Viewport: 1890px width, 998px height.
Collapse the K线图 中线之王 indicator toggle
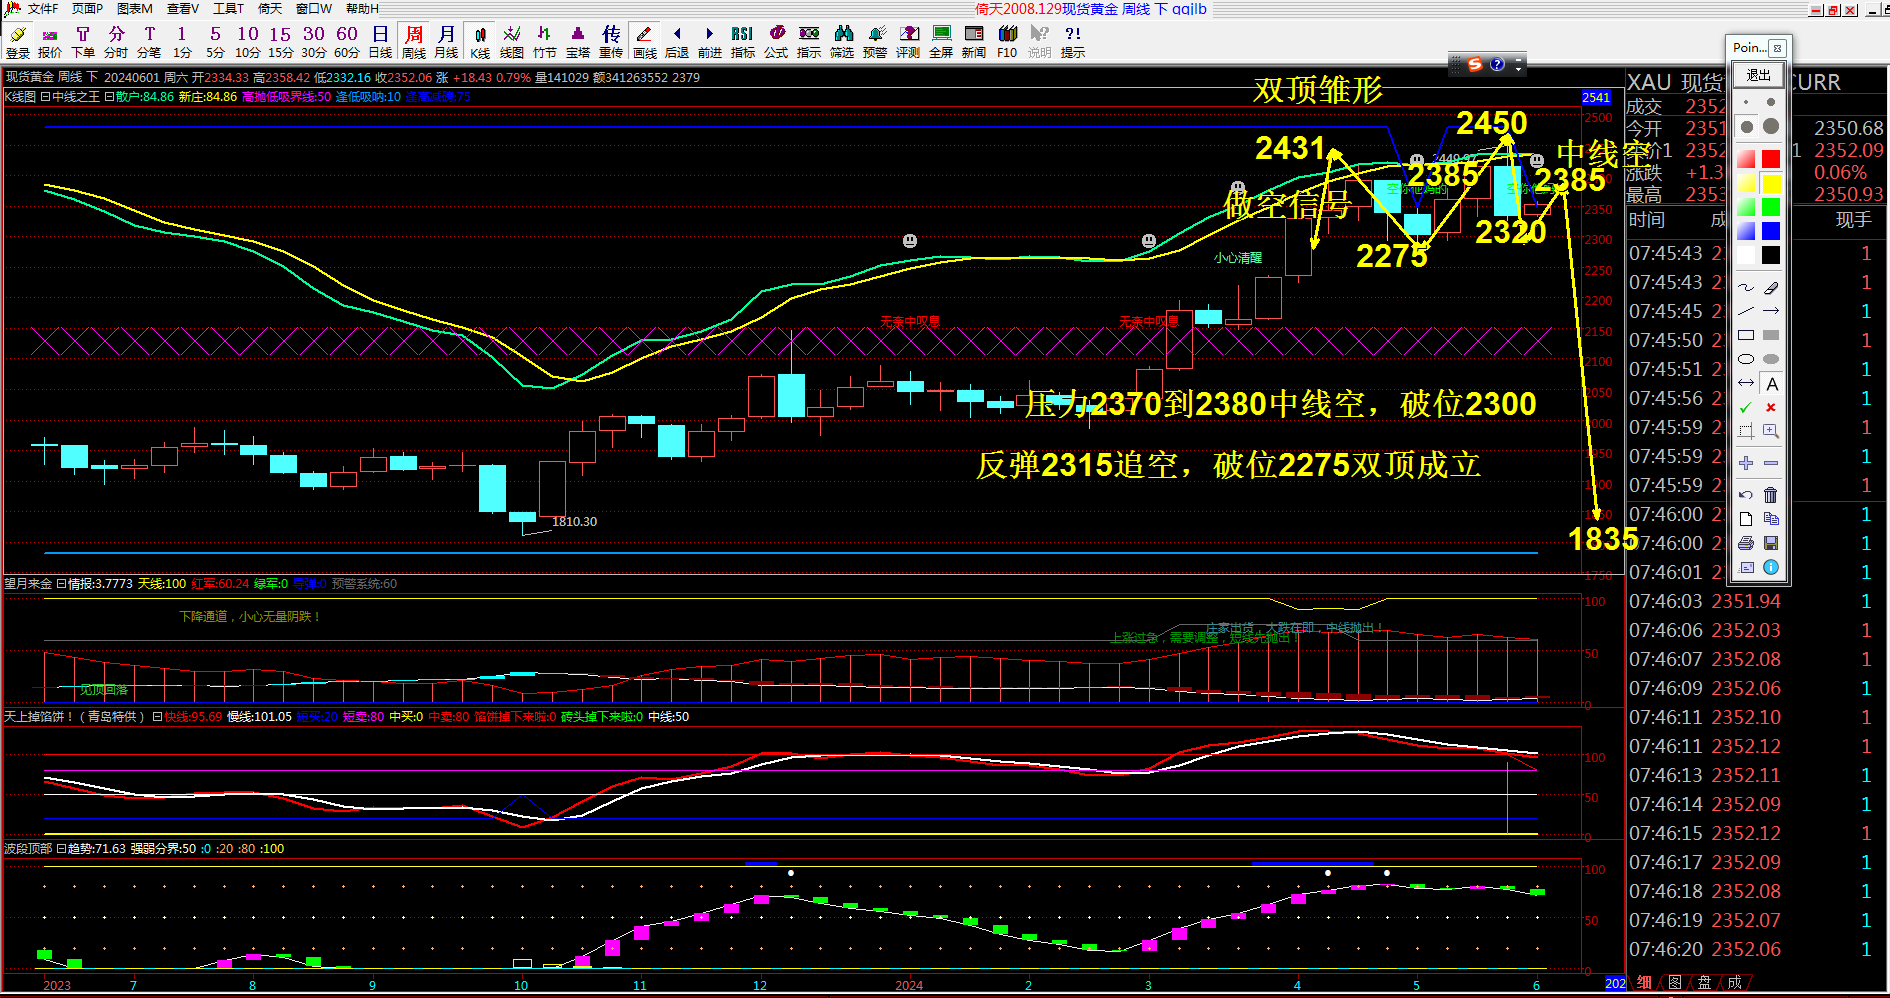coord(44,97)
